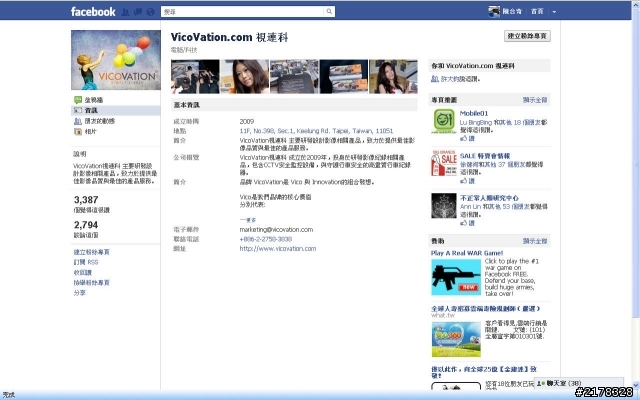Image resolution: width=640 pixels, height=400 pixels.
Task: Open the what.tw insurance ad title
Action: click(x=486, y=309)
